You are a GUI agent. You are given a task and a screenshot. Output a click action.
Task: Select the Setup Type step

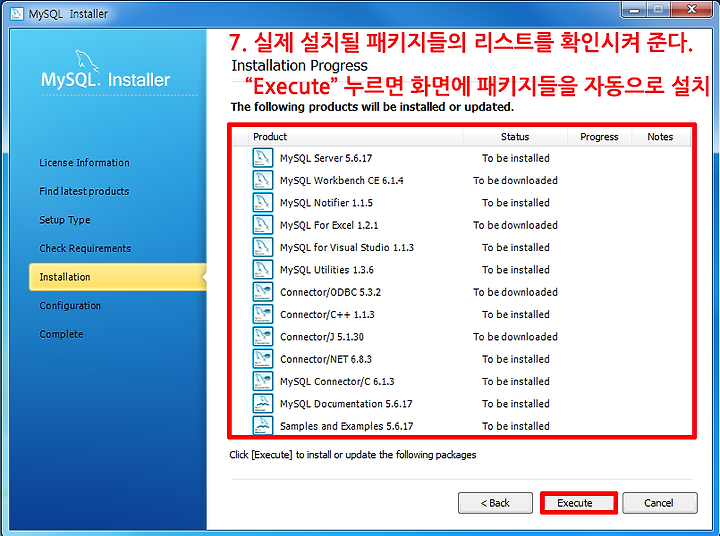(x=65, y=220)
